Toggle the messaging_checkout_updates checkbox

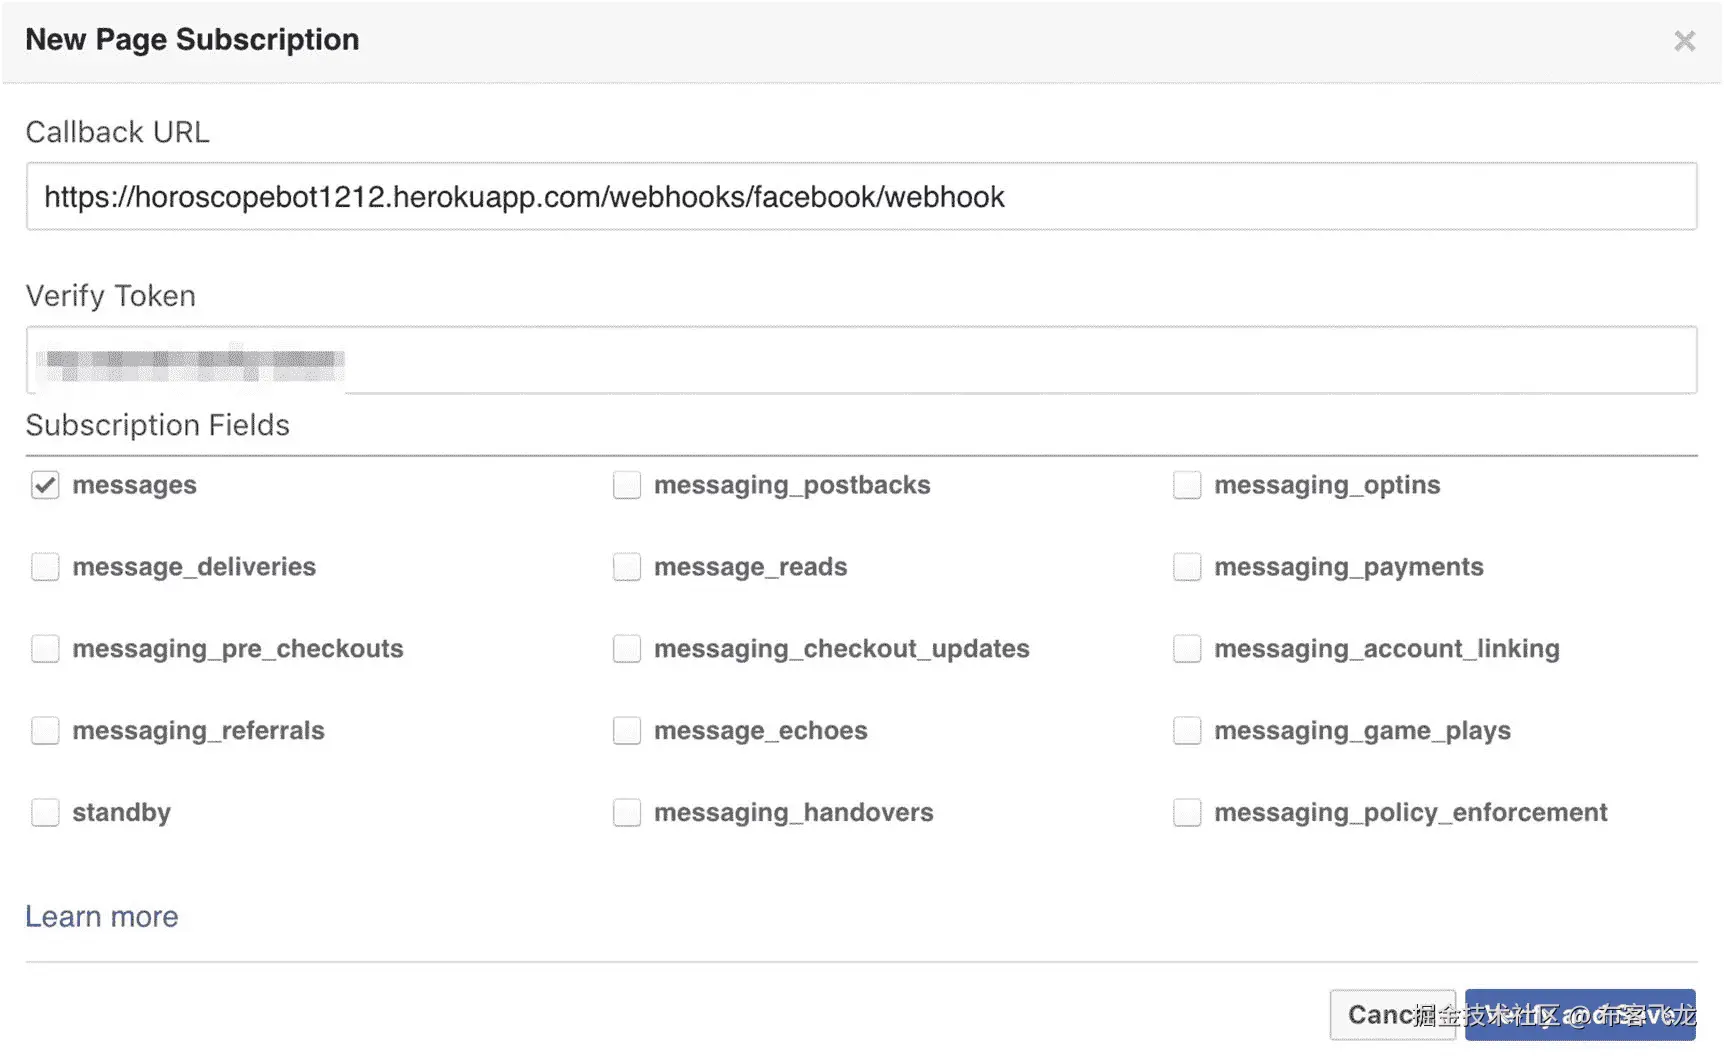point(627,649)
